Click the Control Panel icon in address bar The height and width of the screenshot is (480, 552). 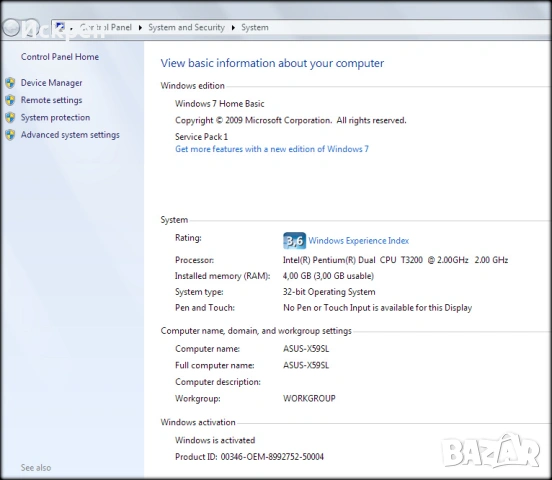(60, 27)
